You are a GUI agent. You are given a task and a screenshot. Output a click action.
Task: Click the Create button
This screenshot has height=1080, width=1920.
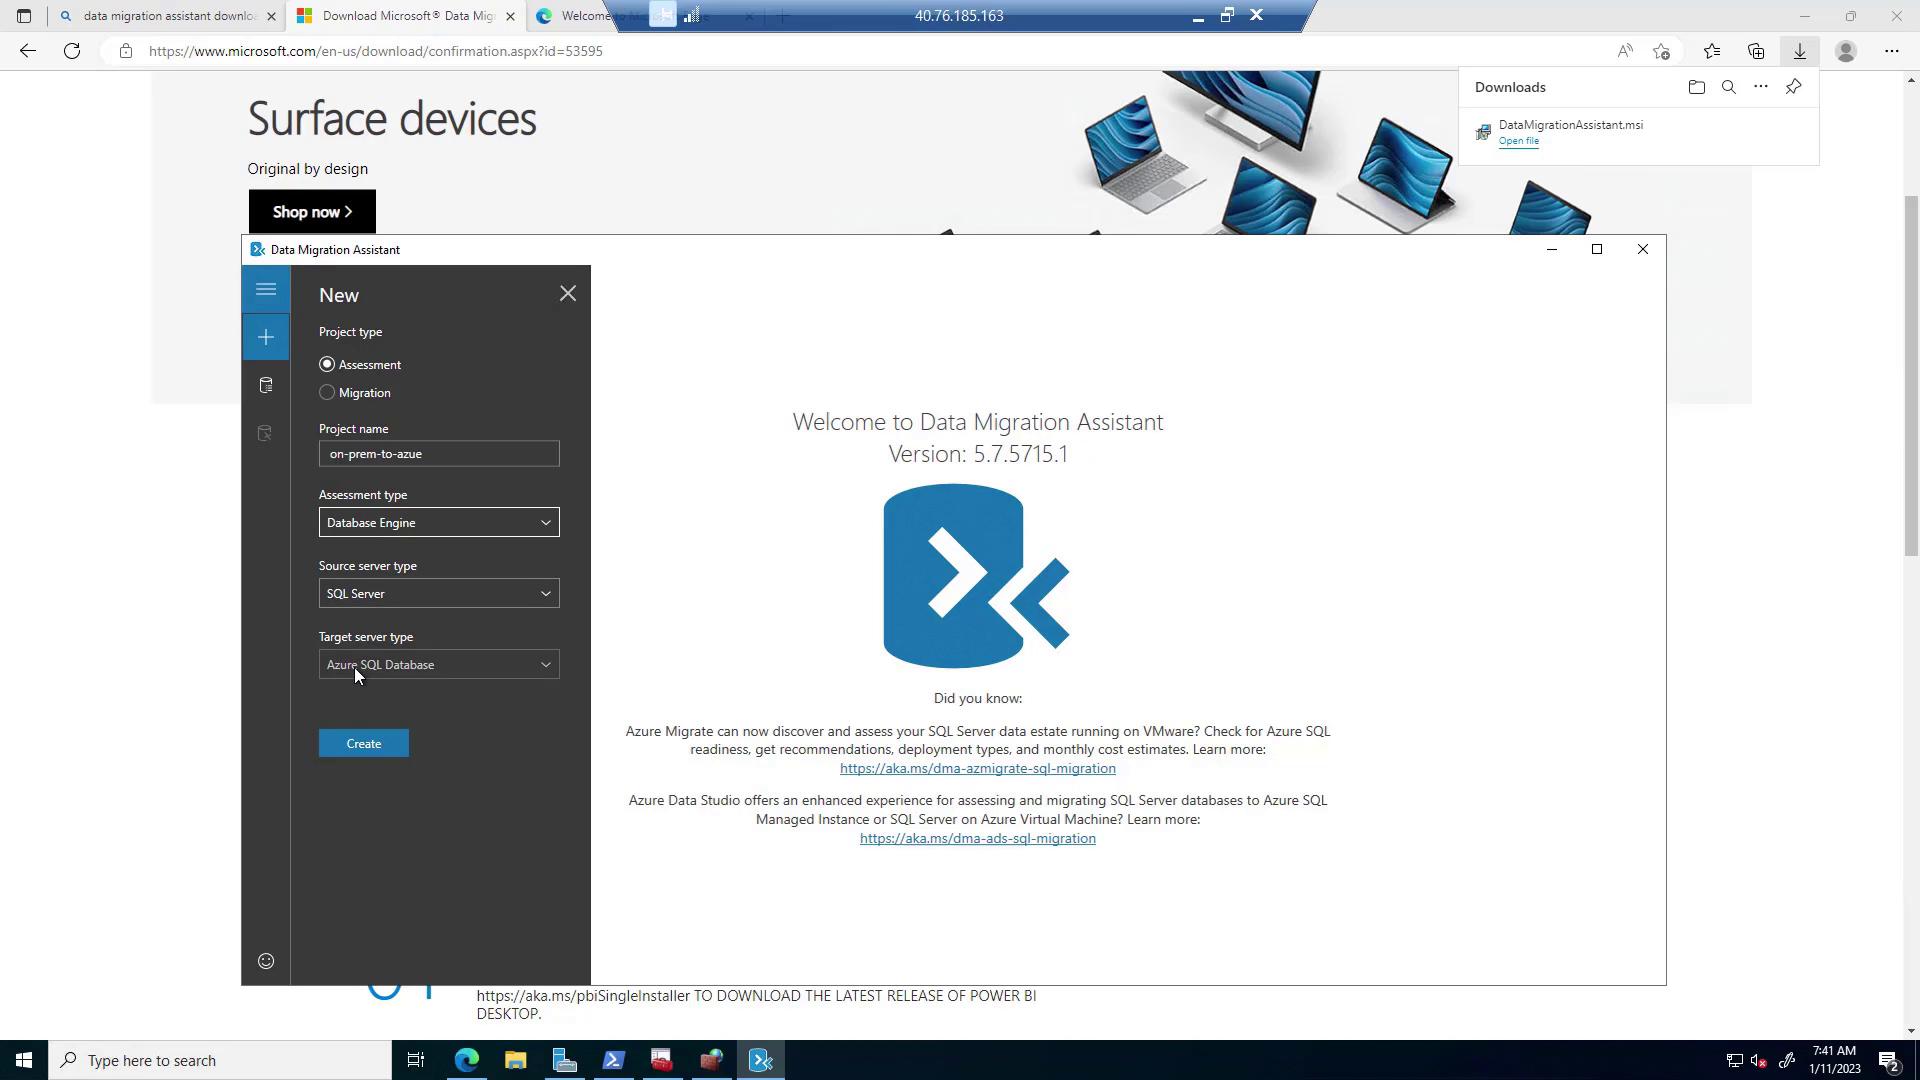pyautogui.click(x=364, y=744)
